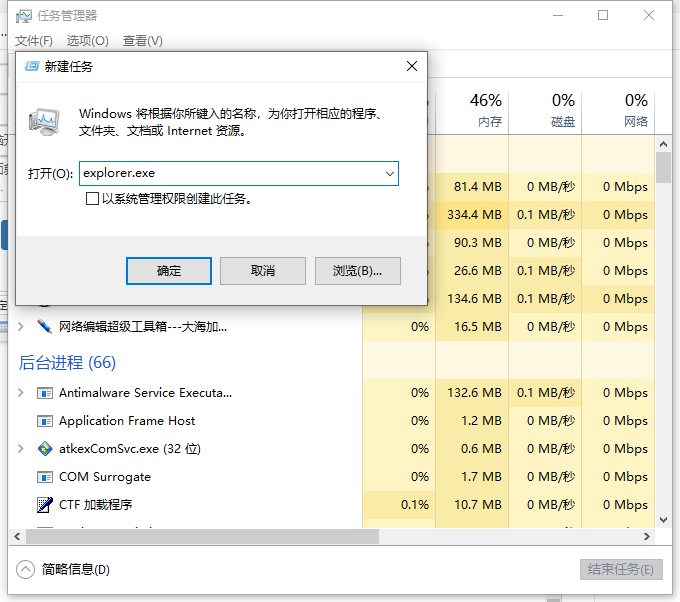Click the 81.4 MB memory cell
Image resolution: width=680 pixels, height=602 pixels.
pyautogui.click(x=472, y=187)
